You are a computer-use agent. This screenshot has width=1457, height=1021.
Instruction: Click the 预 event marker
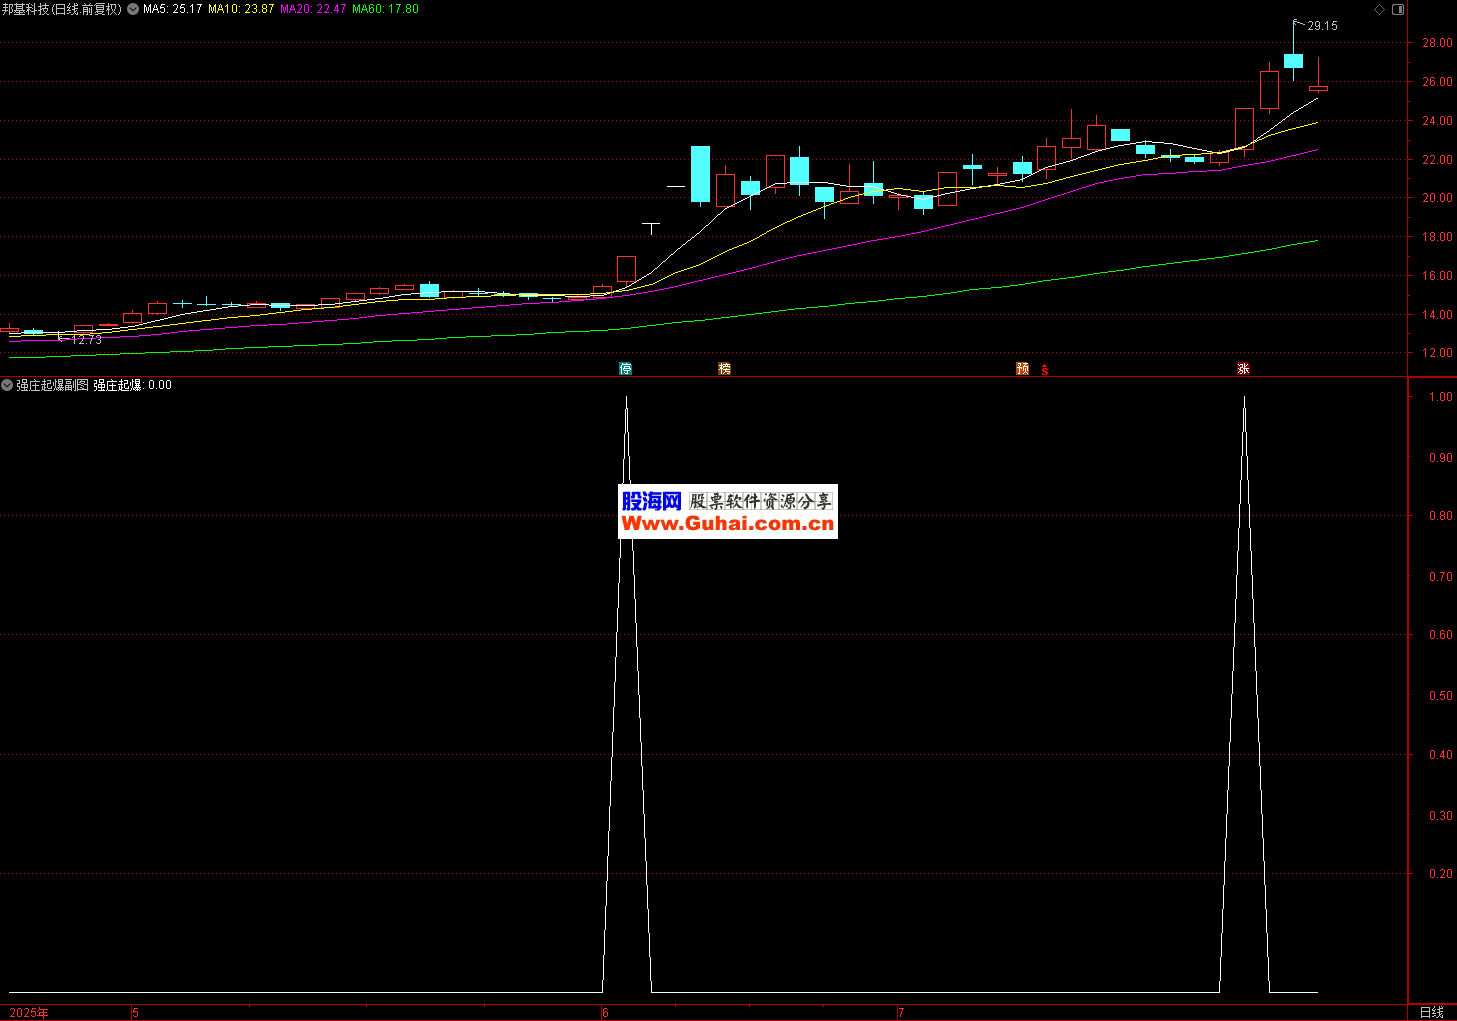tap(1023, 369)
